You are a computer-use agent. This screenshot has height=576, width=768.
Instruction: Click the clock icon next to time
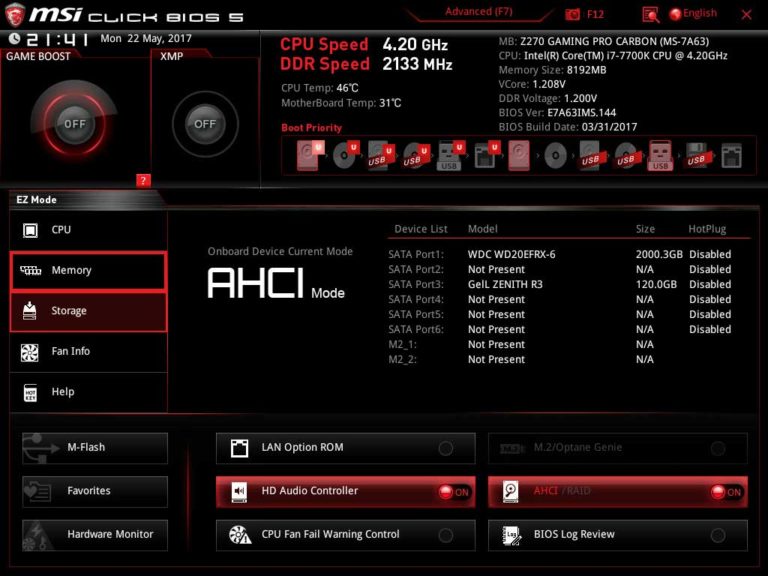point(15,38)
